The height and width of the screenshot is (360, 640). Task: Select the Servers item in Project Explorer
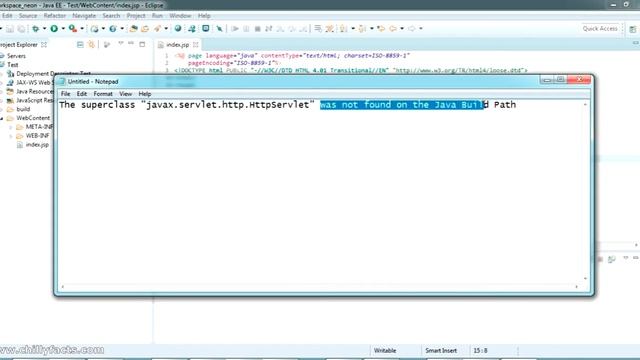coord(16,56)
